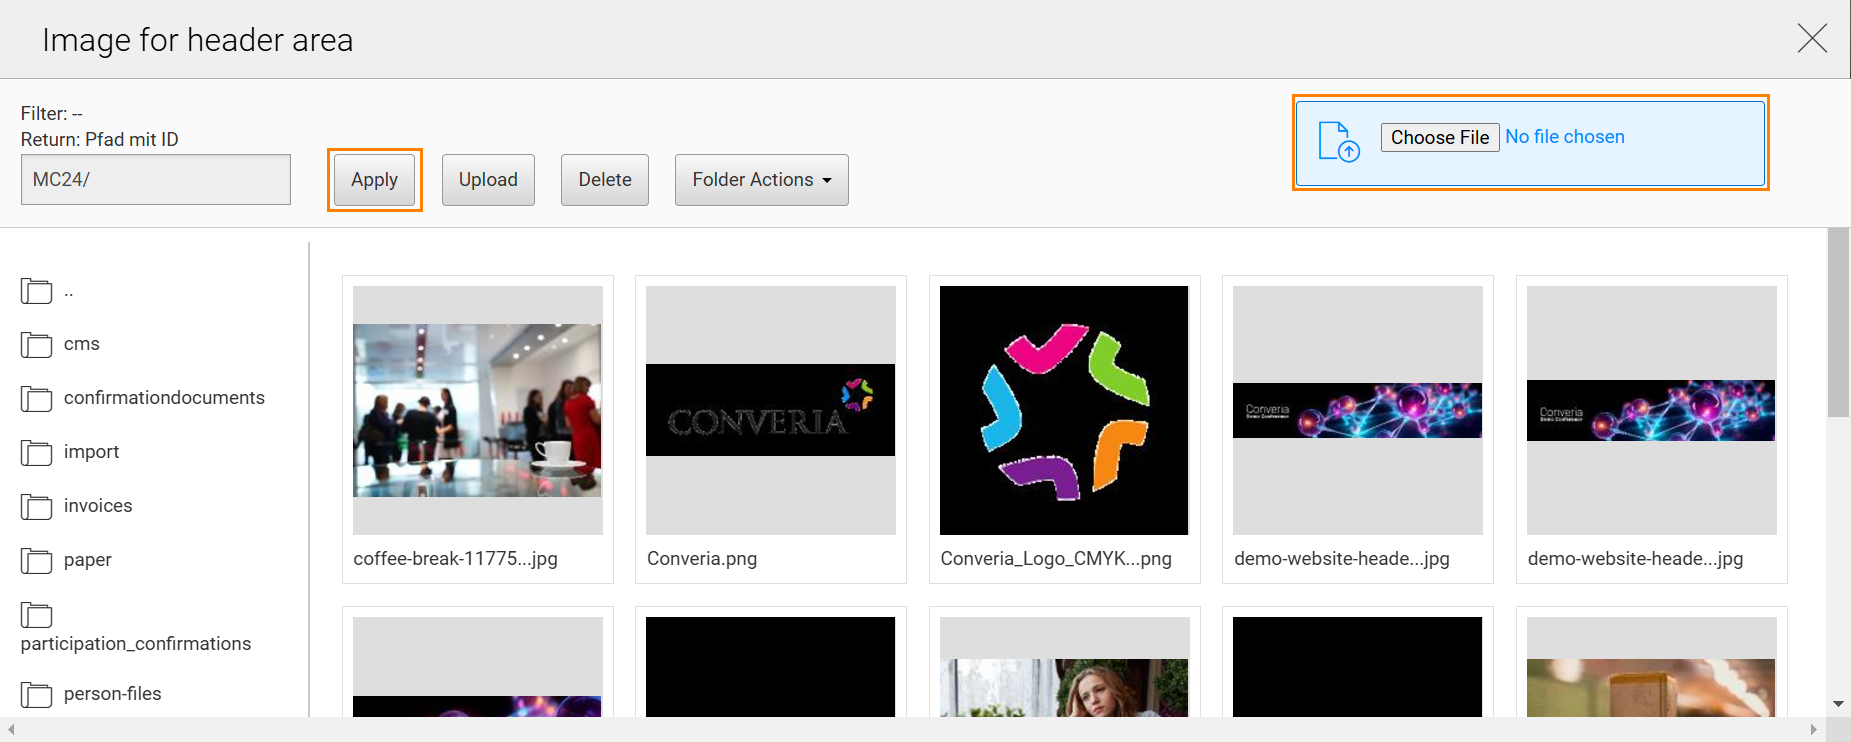Open the invoices folder icon

37,507
